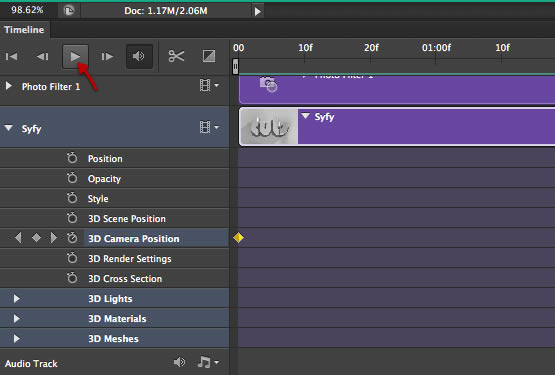This screenshot has height=375, width=555.
Task: Add a keyframe on 3D Camera Position
Action: pos(36,238)
